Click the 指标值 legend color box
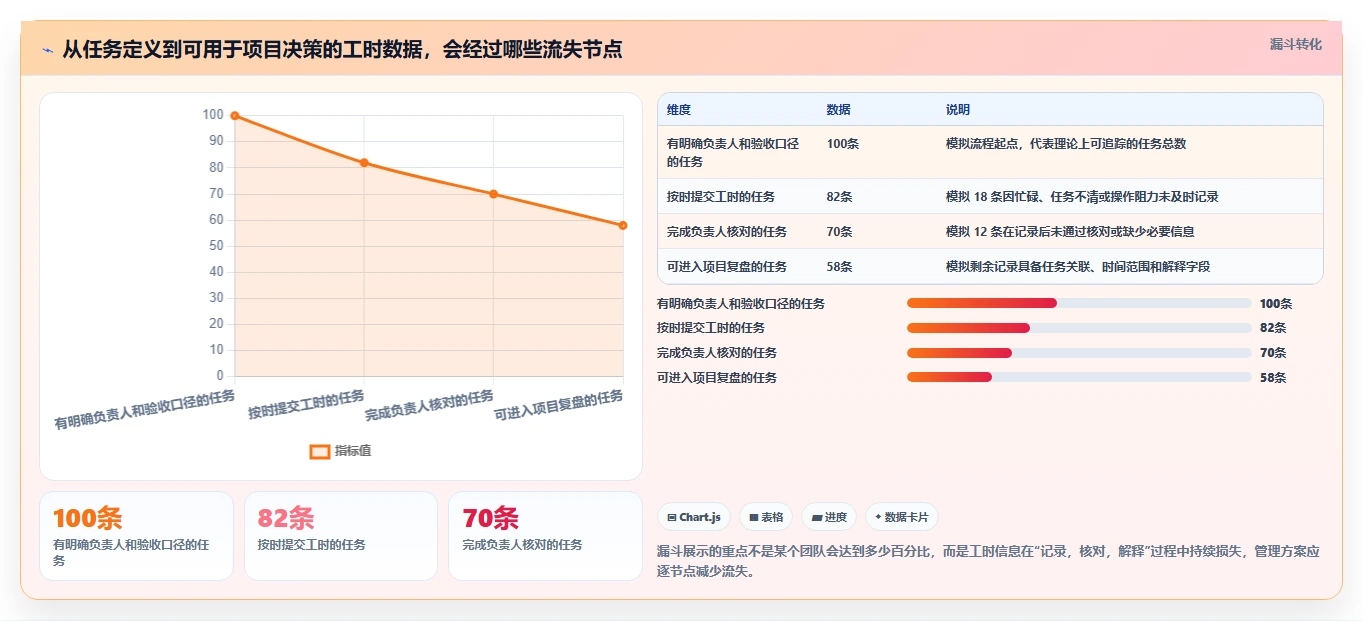This screenshot has height=621, width=1363. pos(320,451)
